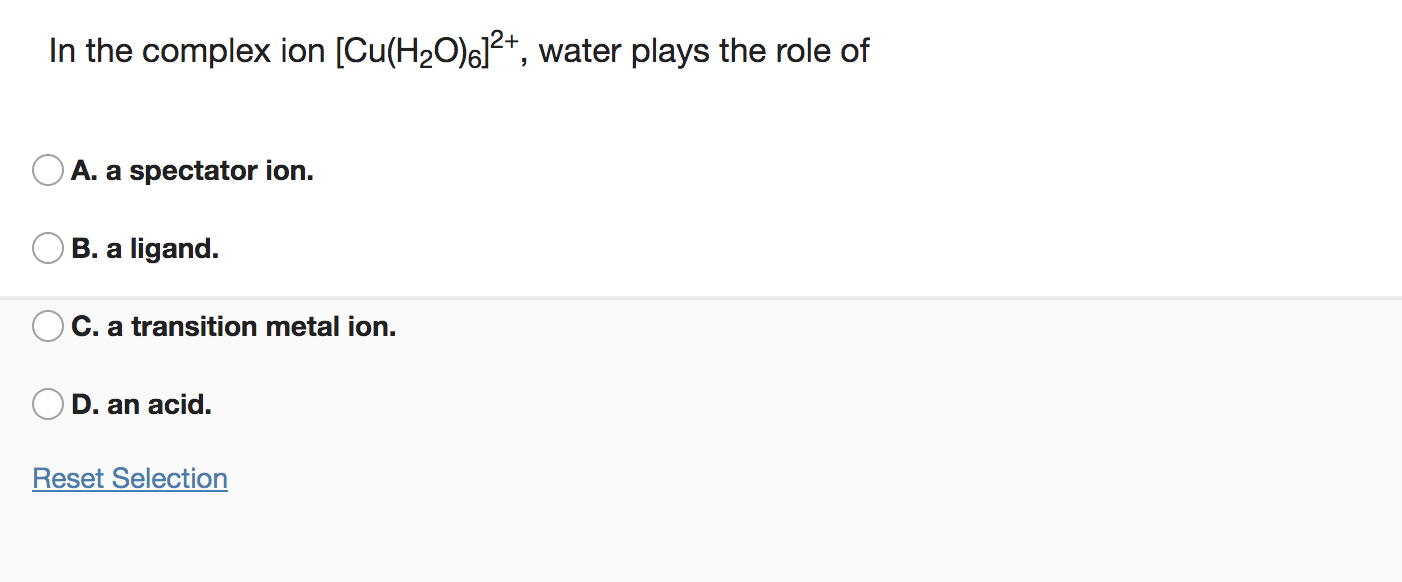Image resolution: width=1402 pixels, height=582 pixels.
Task: Click the empty circle next to A
Action: pos(47,170)
